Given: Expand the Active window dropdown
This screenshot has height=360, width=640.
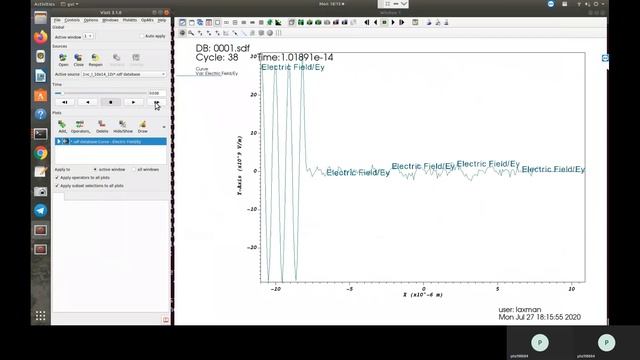Looking at the screenshot, I should pyautogui.click(x=88, y=36).
